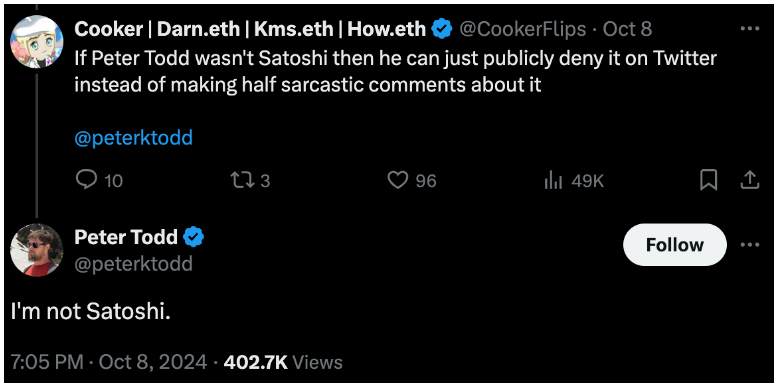Click Peter Todd's profile picture
The height and width of the screenshot is (387, 778).
[37, 250]
